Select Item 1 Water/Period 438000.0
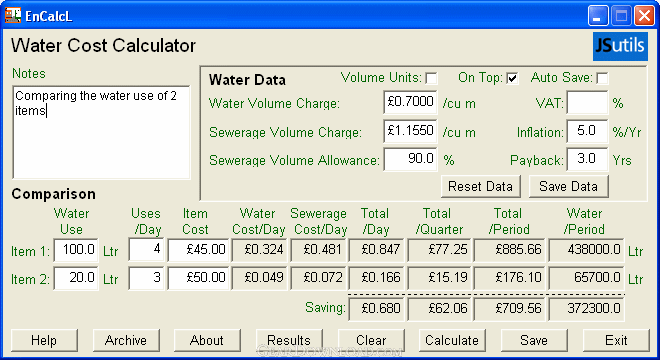660x360 pixels. tap(586, 250)
